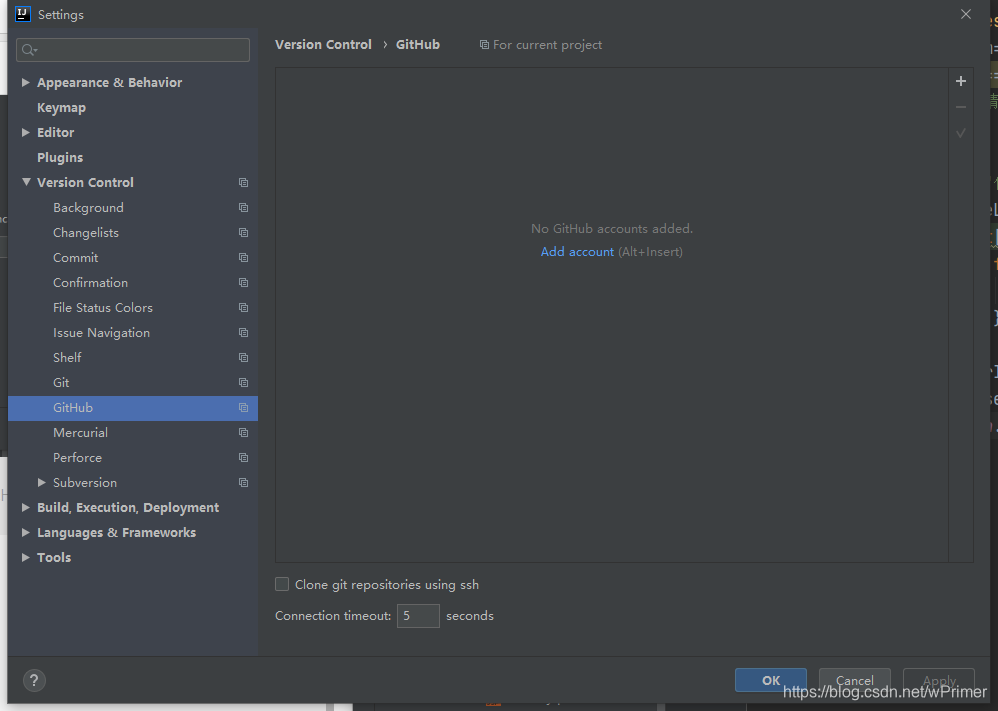Enable Clone git repositories using ssh
Image resolution: width=998 pixels, height=711 pixels.
[282, 584]
